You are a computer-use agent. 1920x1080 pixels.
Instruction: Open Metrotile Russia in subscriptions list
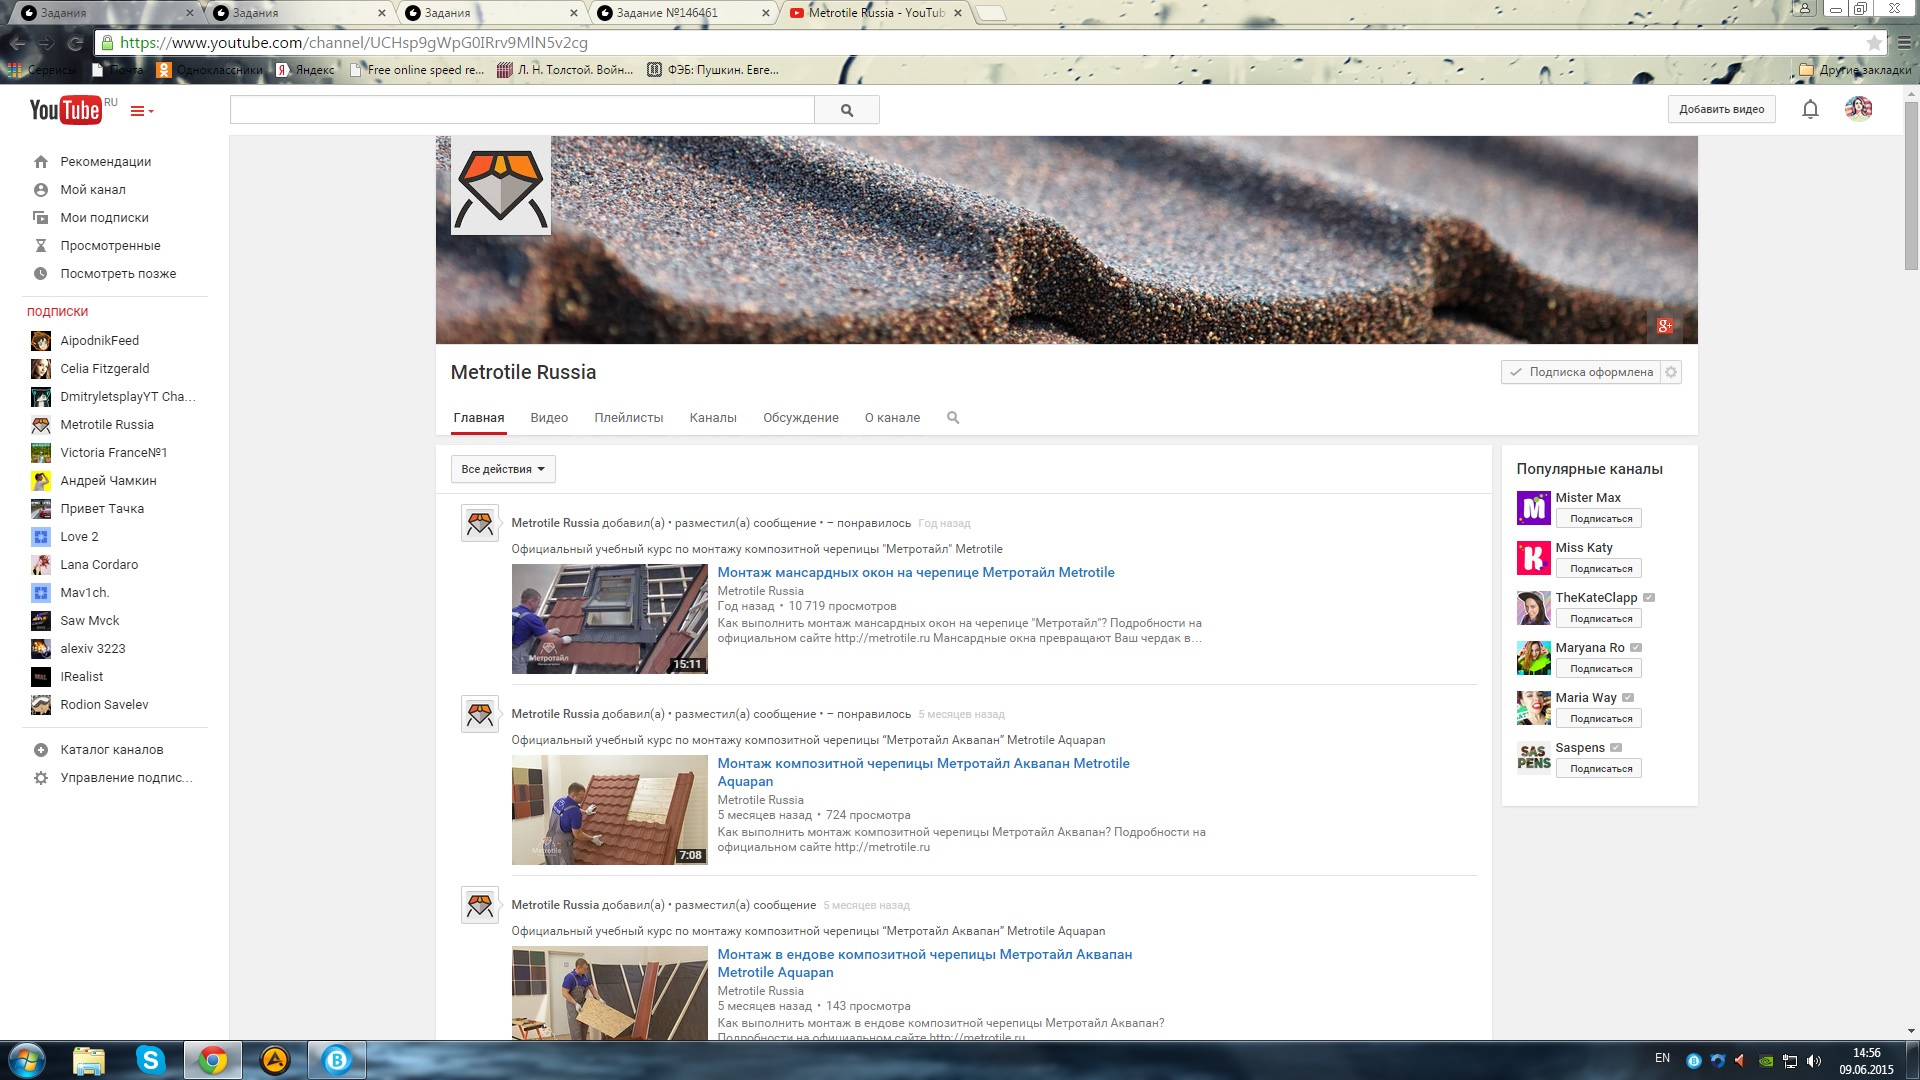[106, 425]
